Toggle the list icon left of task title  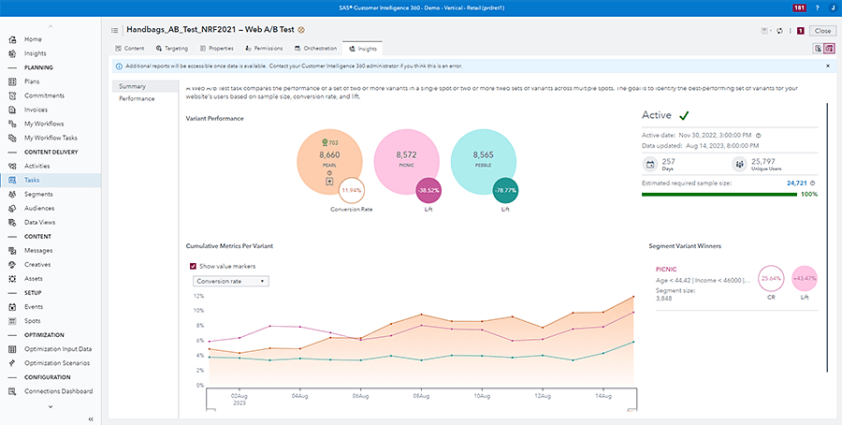point(114,31)
